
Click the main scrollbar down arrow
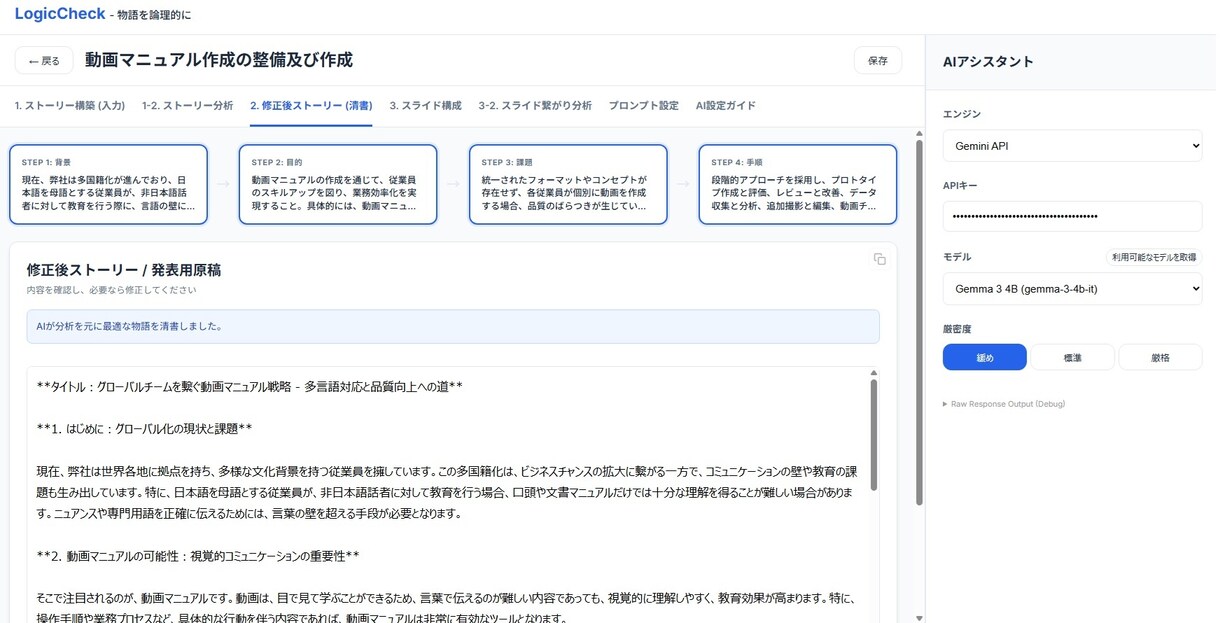919,617
